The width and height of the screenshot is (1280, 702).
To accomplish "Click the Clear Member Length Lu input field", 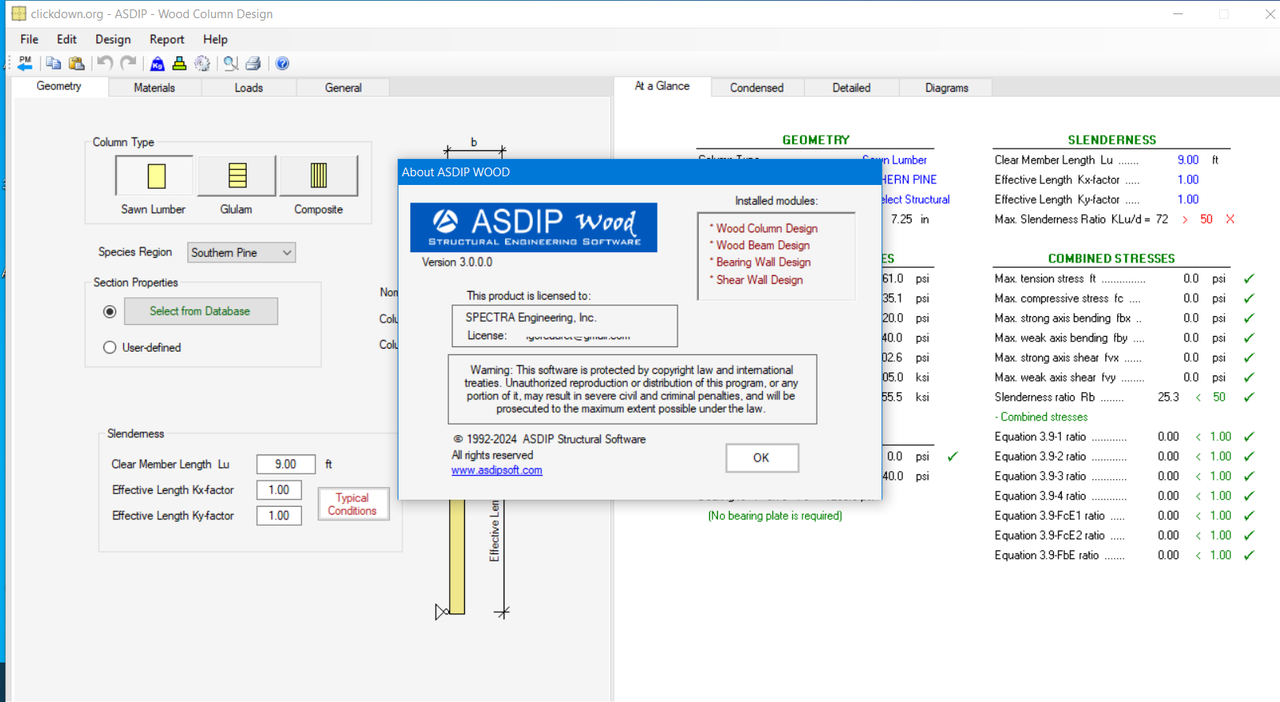I will pos(286,464).
